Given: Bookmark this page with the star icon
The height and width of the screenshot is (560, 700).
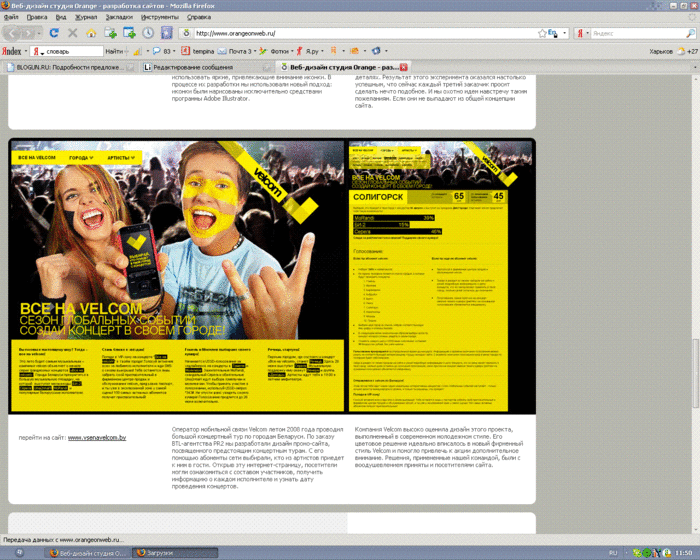Looking at the screenshot, I should [x=542, y=33].
